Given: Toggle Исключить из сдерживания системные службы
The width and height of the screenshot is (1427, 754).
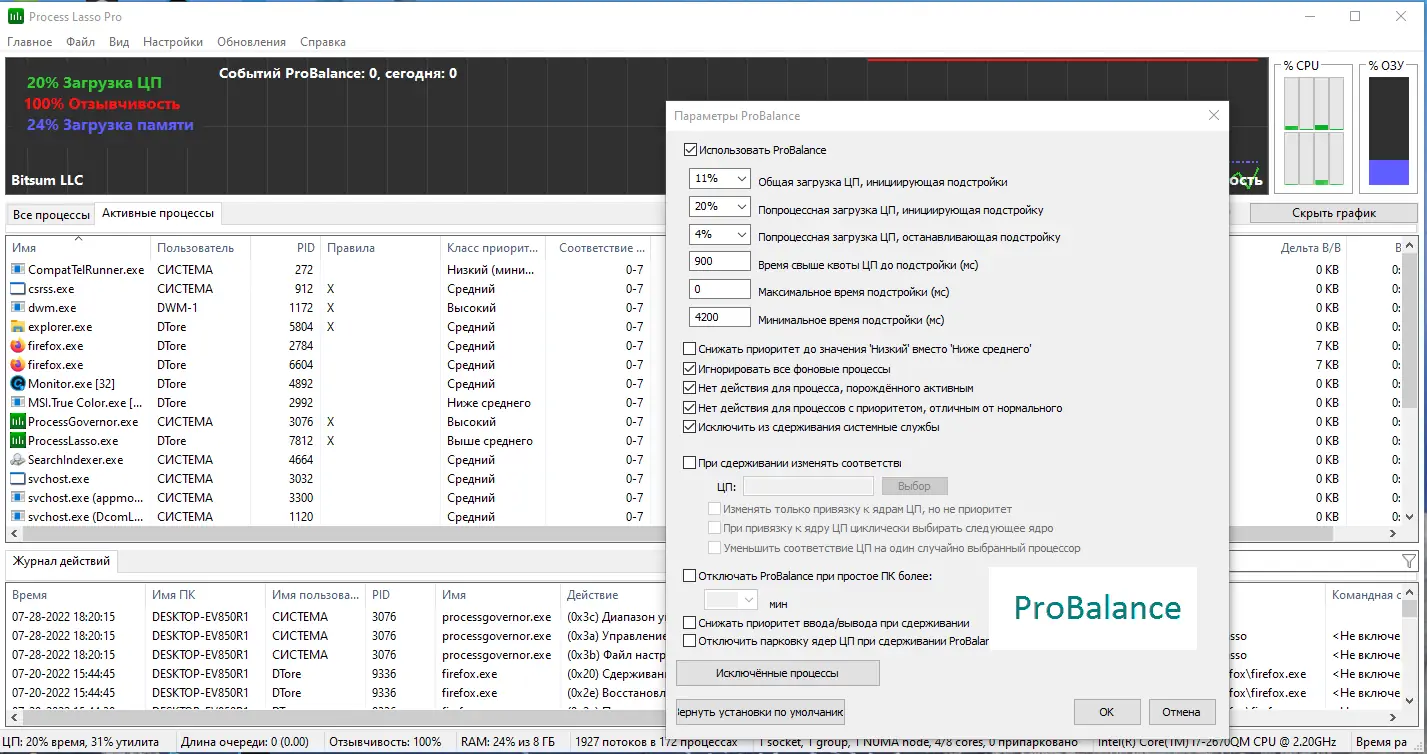Looking at the screenshot, I should coord(690,427).
